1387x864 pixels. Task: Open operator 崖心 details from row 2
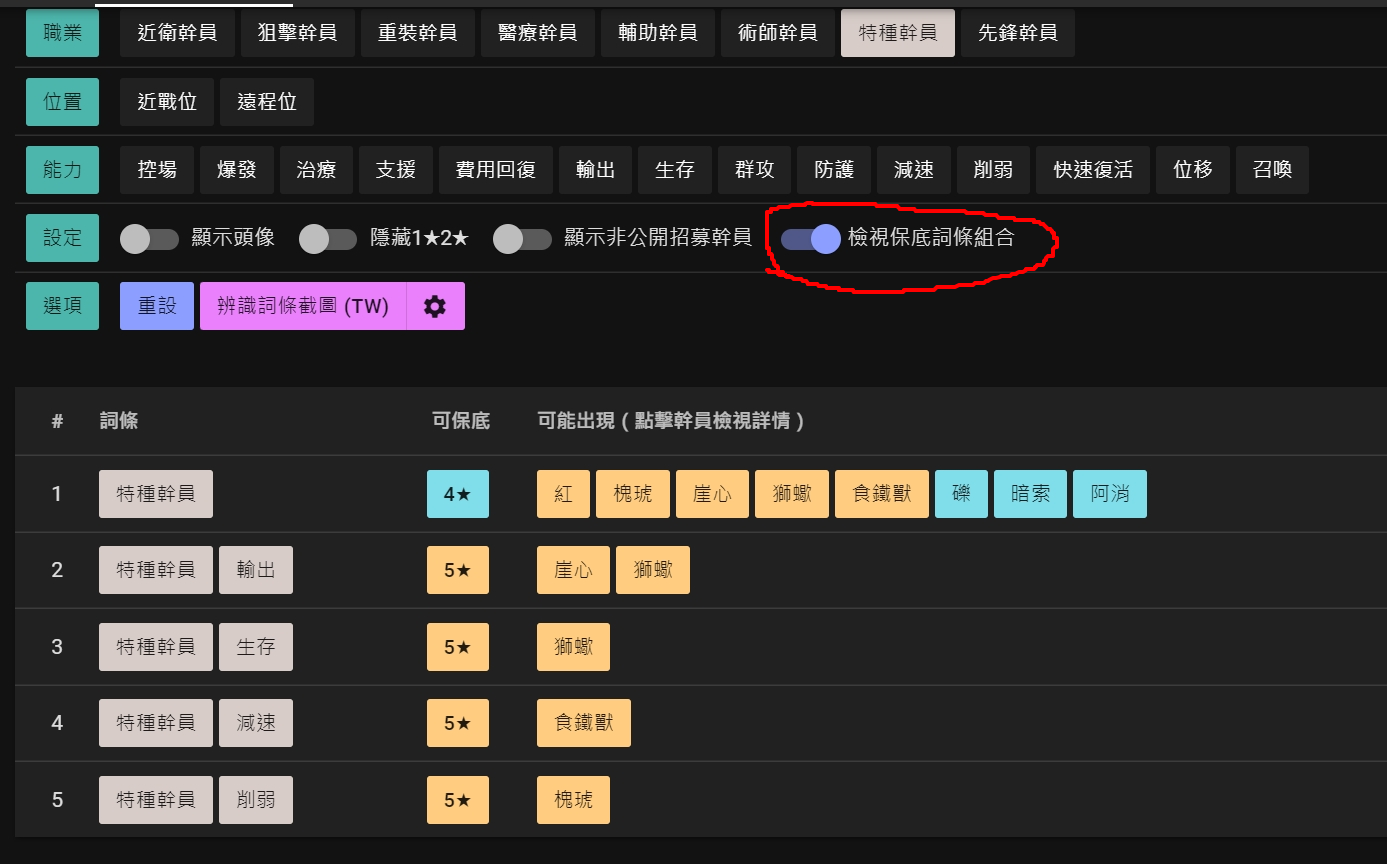click(573, 569)
